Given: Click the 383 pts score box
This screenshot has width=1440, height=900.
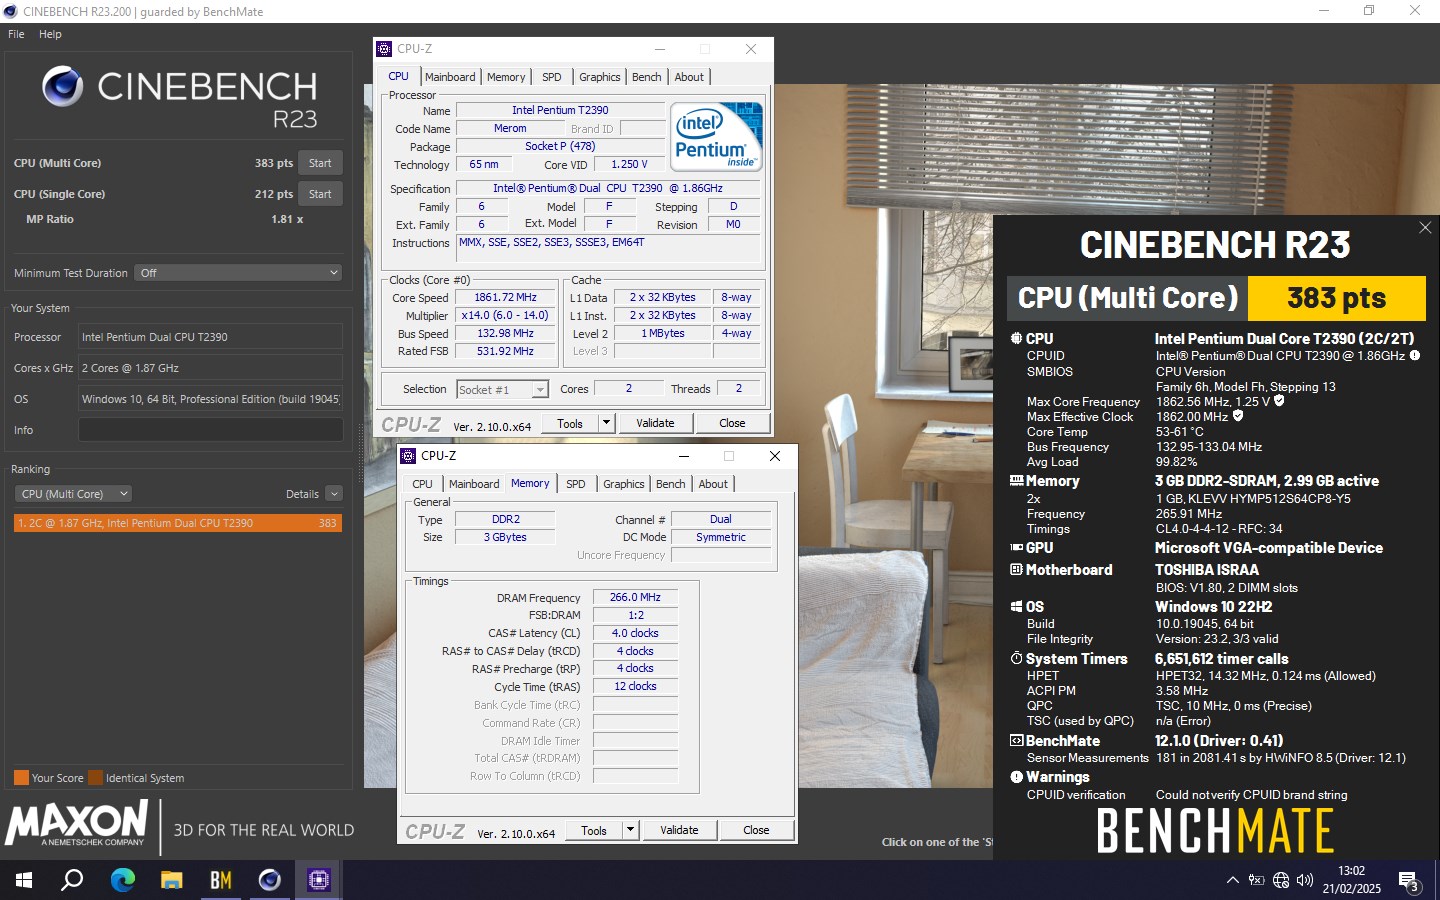Looking at the screenshot, I should coord(1336,298).
